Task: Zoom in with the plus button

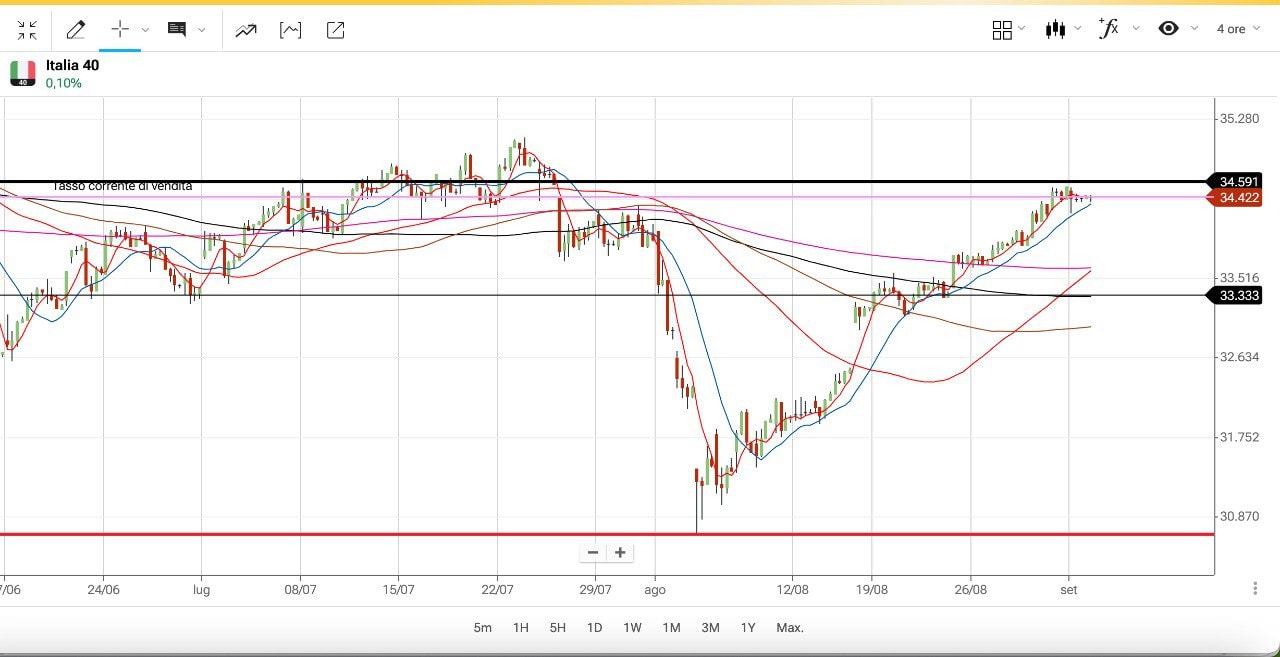Action: click(620, 553)
